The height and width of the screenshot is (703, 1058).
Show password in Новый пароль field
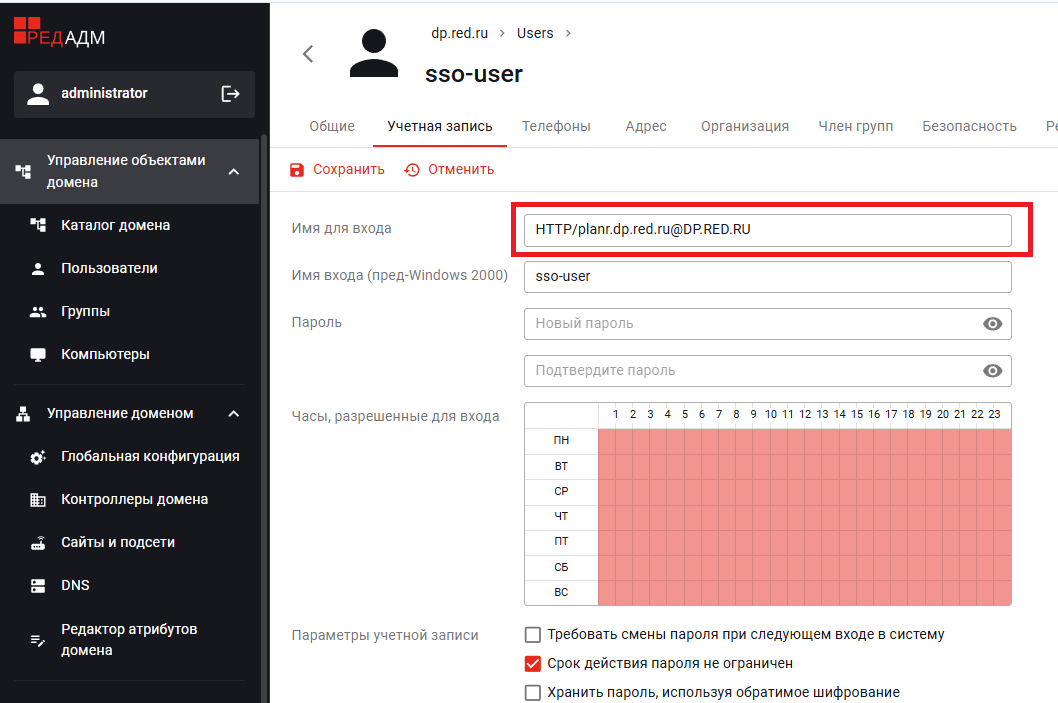(992, 324)
